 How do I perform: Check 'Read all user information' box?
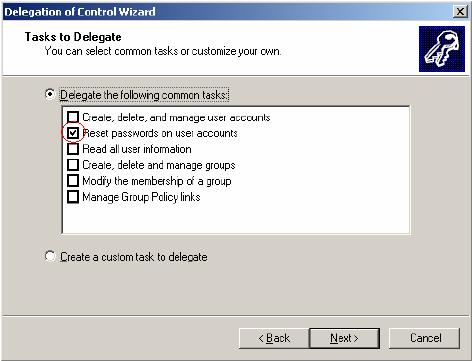click(x=73, y=149)
